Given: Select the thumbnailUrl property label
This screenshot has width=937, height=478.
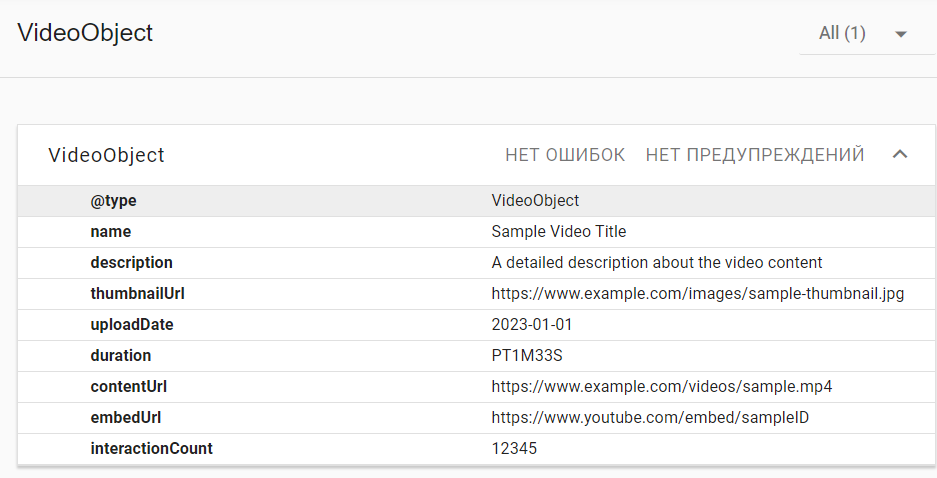Looking at the screenshot, I should [x=138, y=294].
